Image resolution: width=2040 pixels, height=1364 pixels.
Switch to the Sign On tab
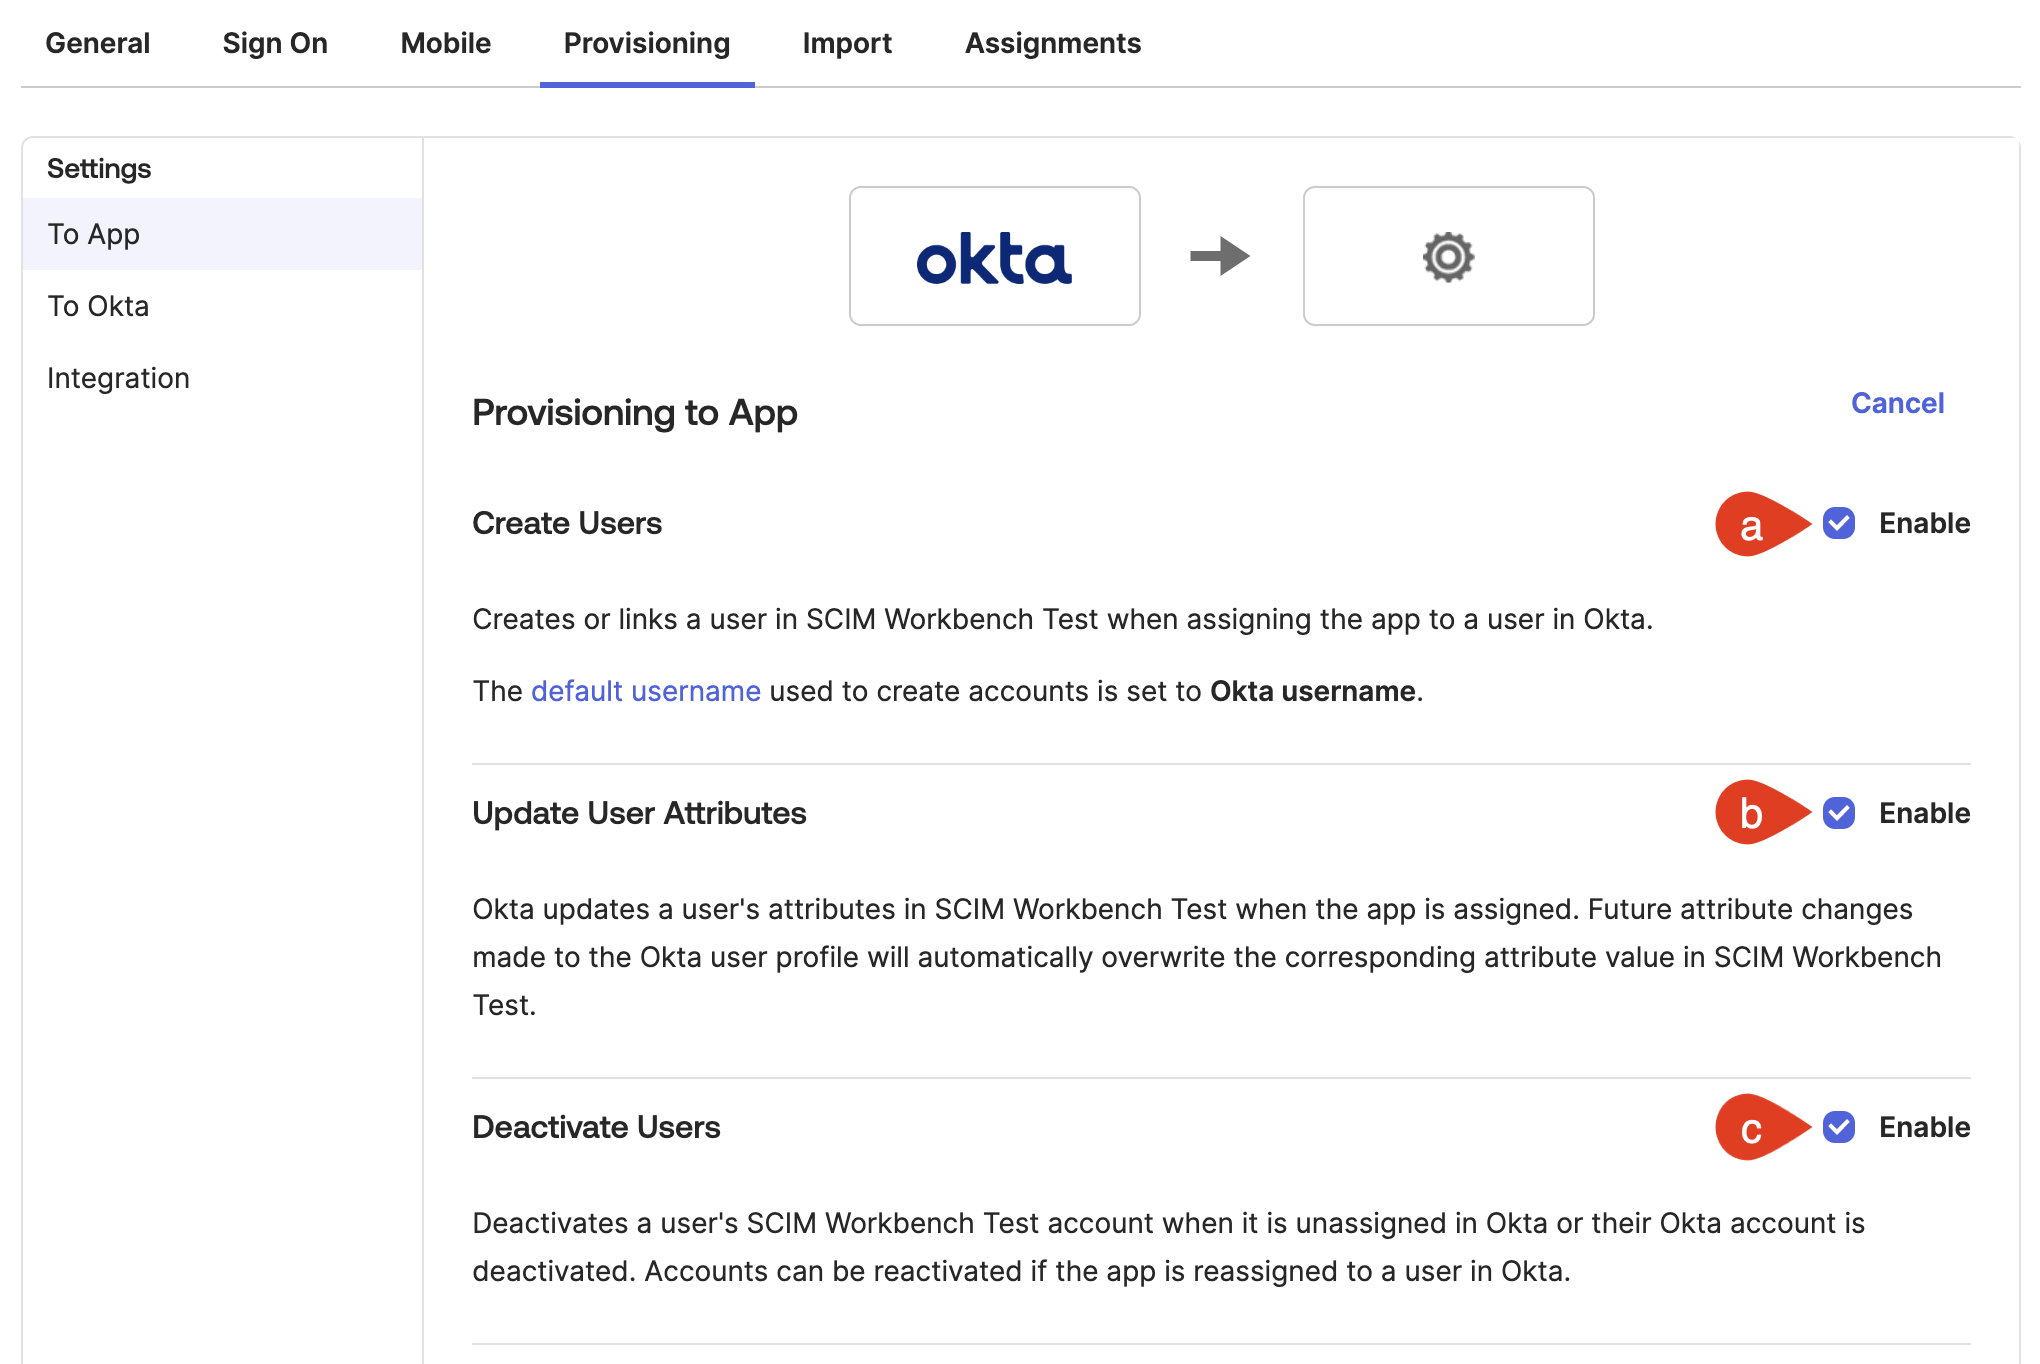[x=275, y=43]
